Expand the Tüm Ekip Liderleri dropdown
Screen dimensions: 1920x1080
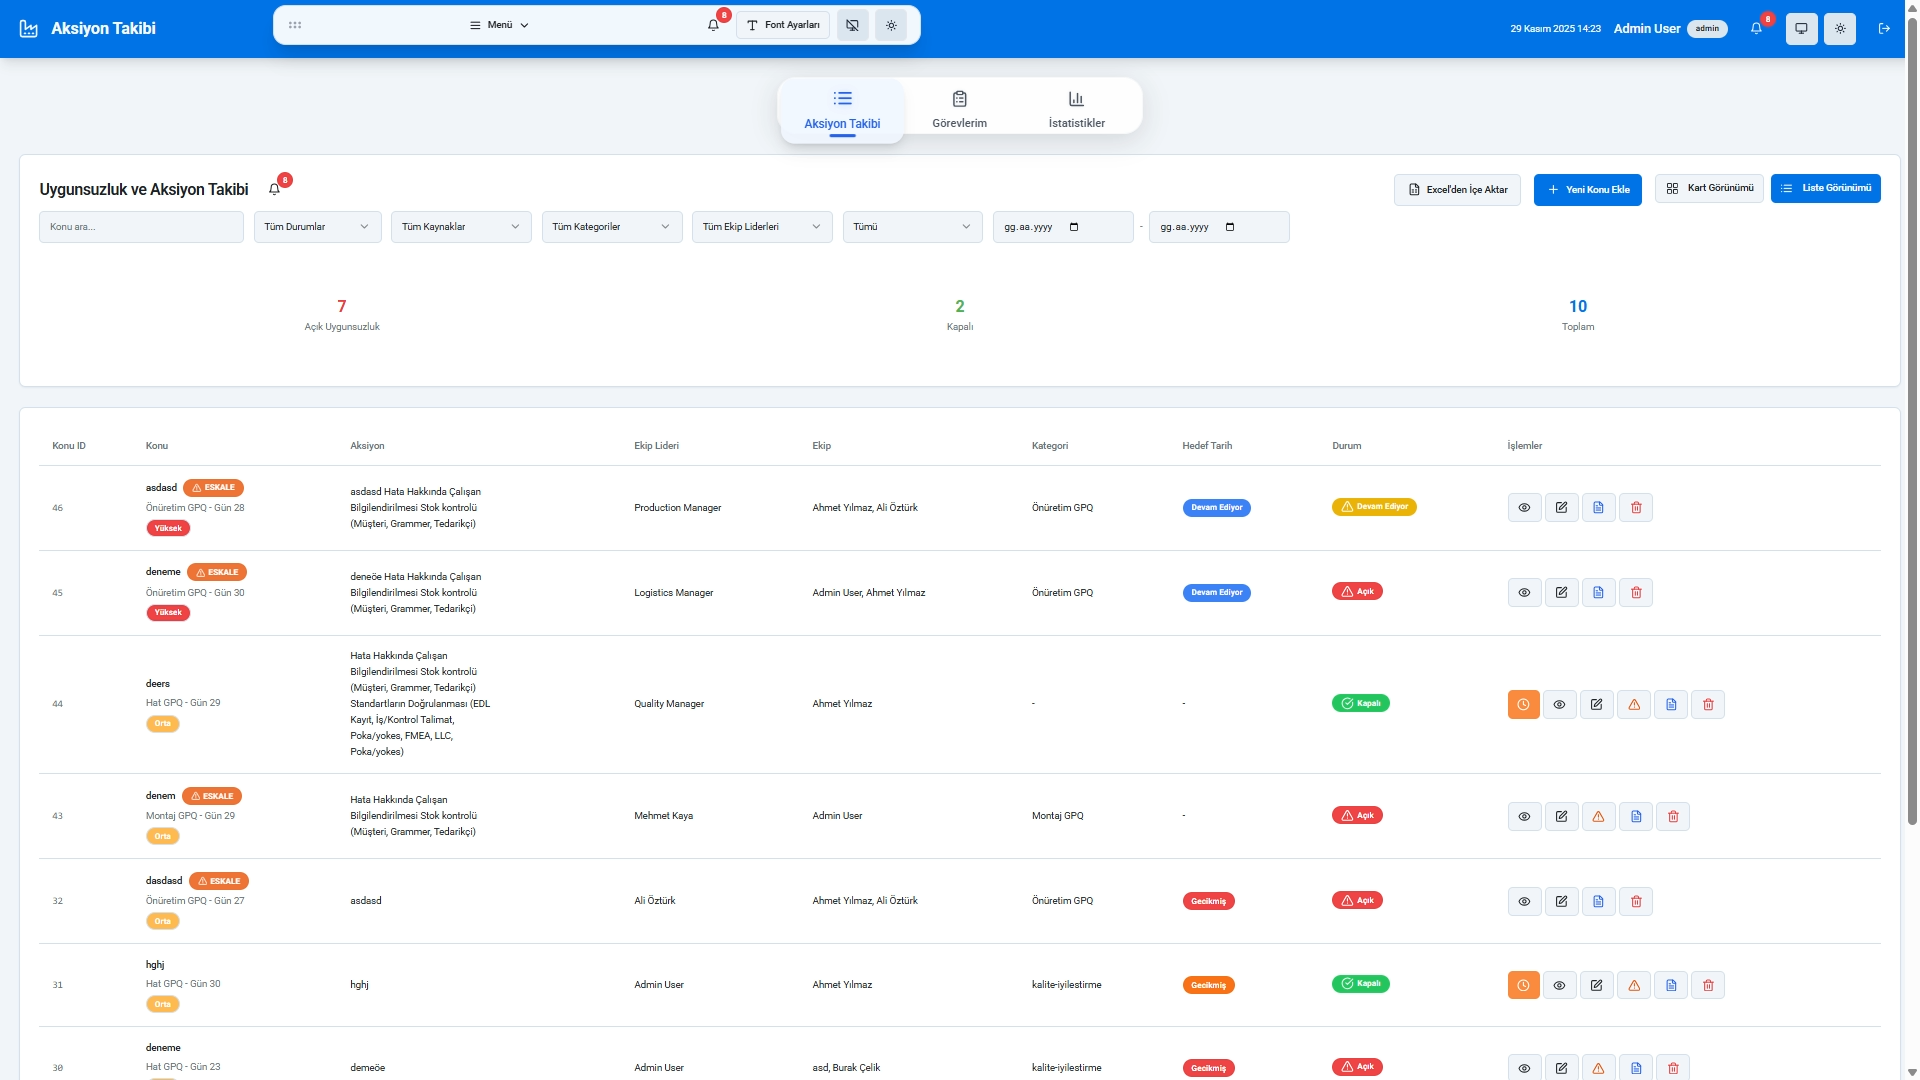point(761,226)
